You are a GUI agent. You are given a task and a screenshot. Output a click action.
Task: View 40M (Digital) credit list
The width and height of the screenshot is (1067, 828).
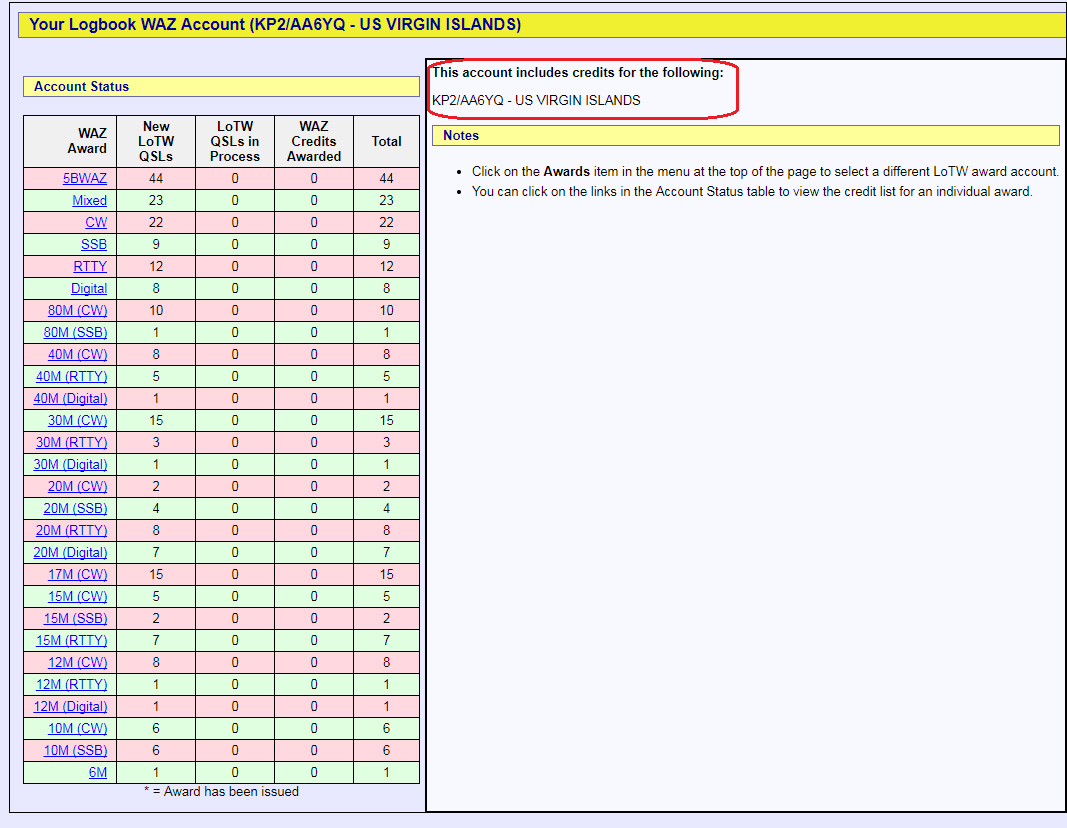(70, 398)
